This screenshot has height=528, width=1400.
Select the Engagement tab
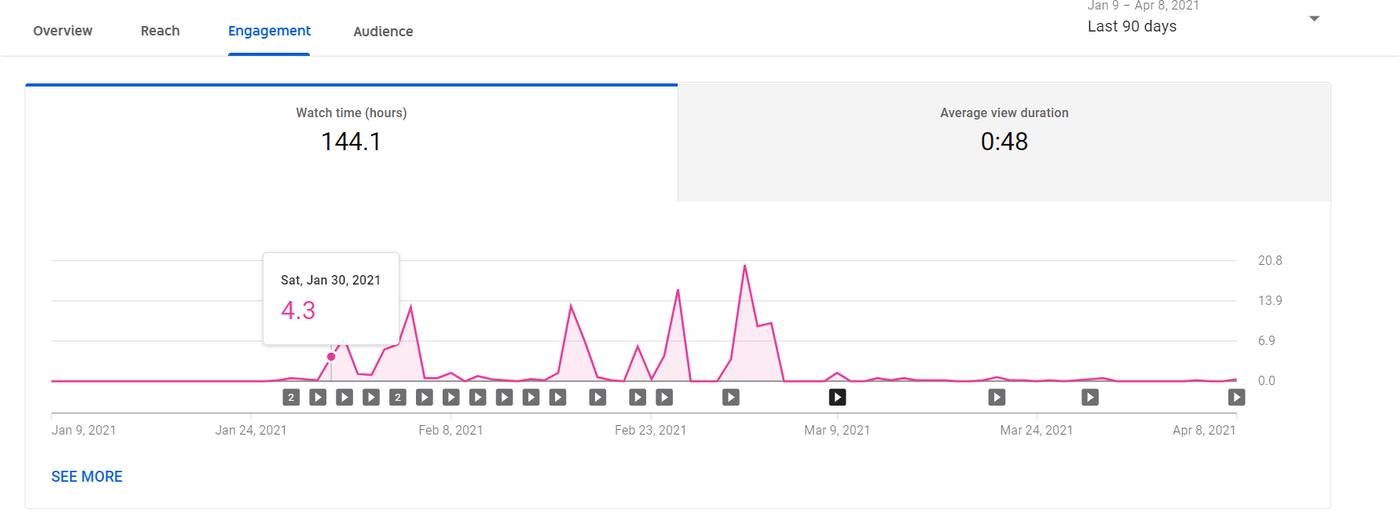tap(269, 31)
